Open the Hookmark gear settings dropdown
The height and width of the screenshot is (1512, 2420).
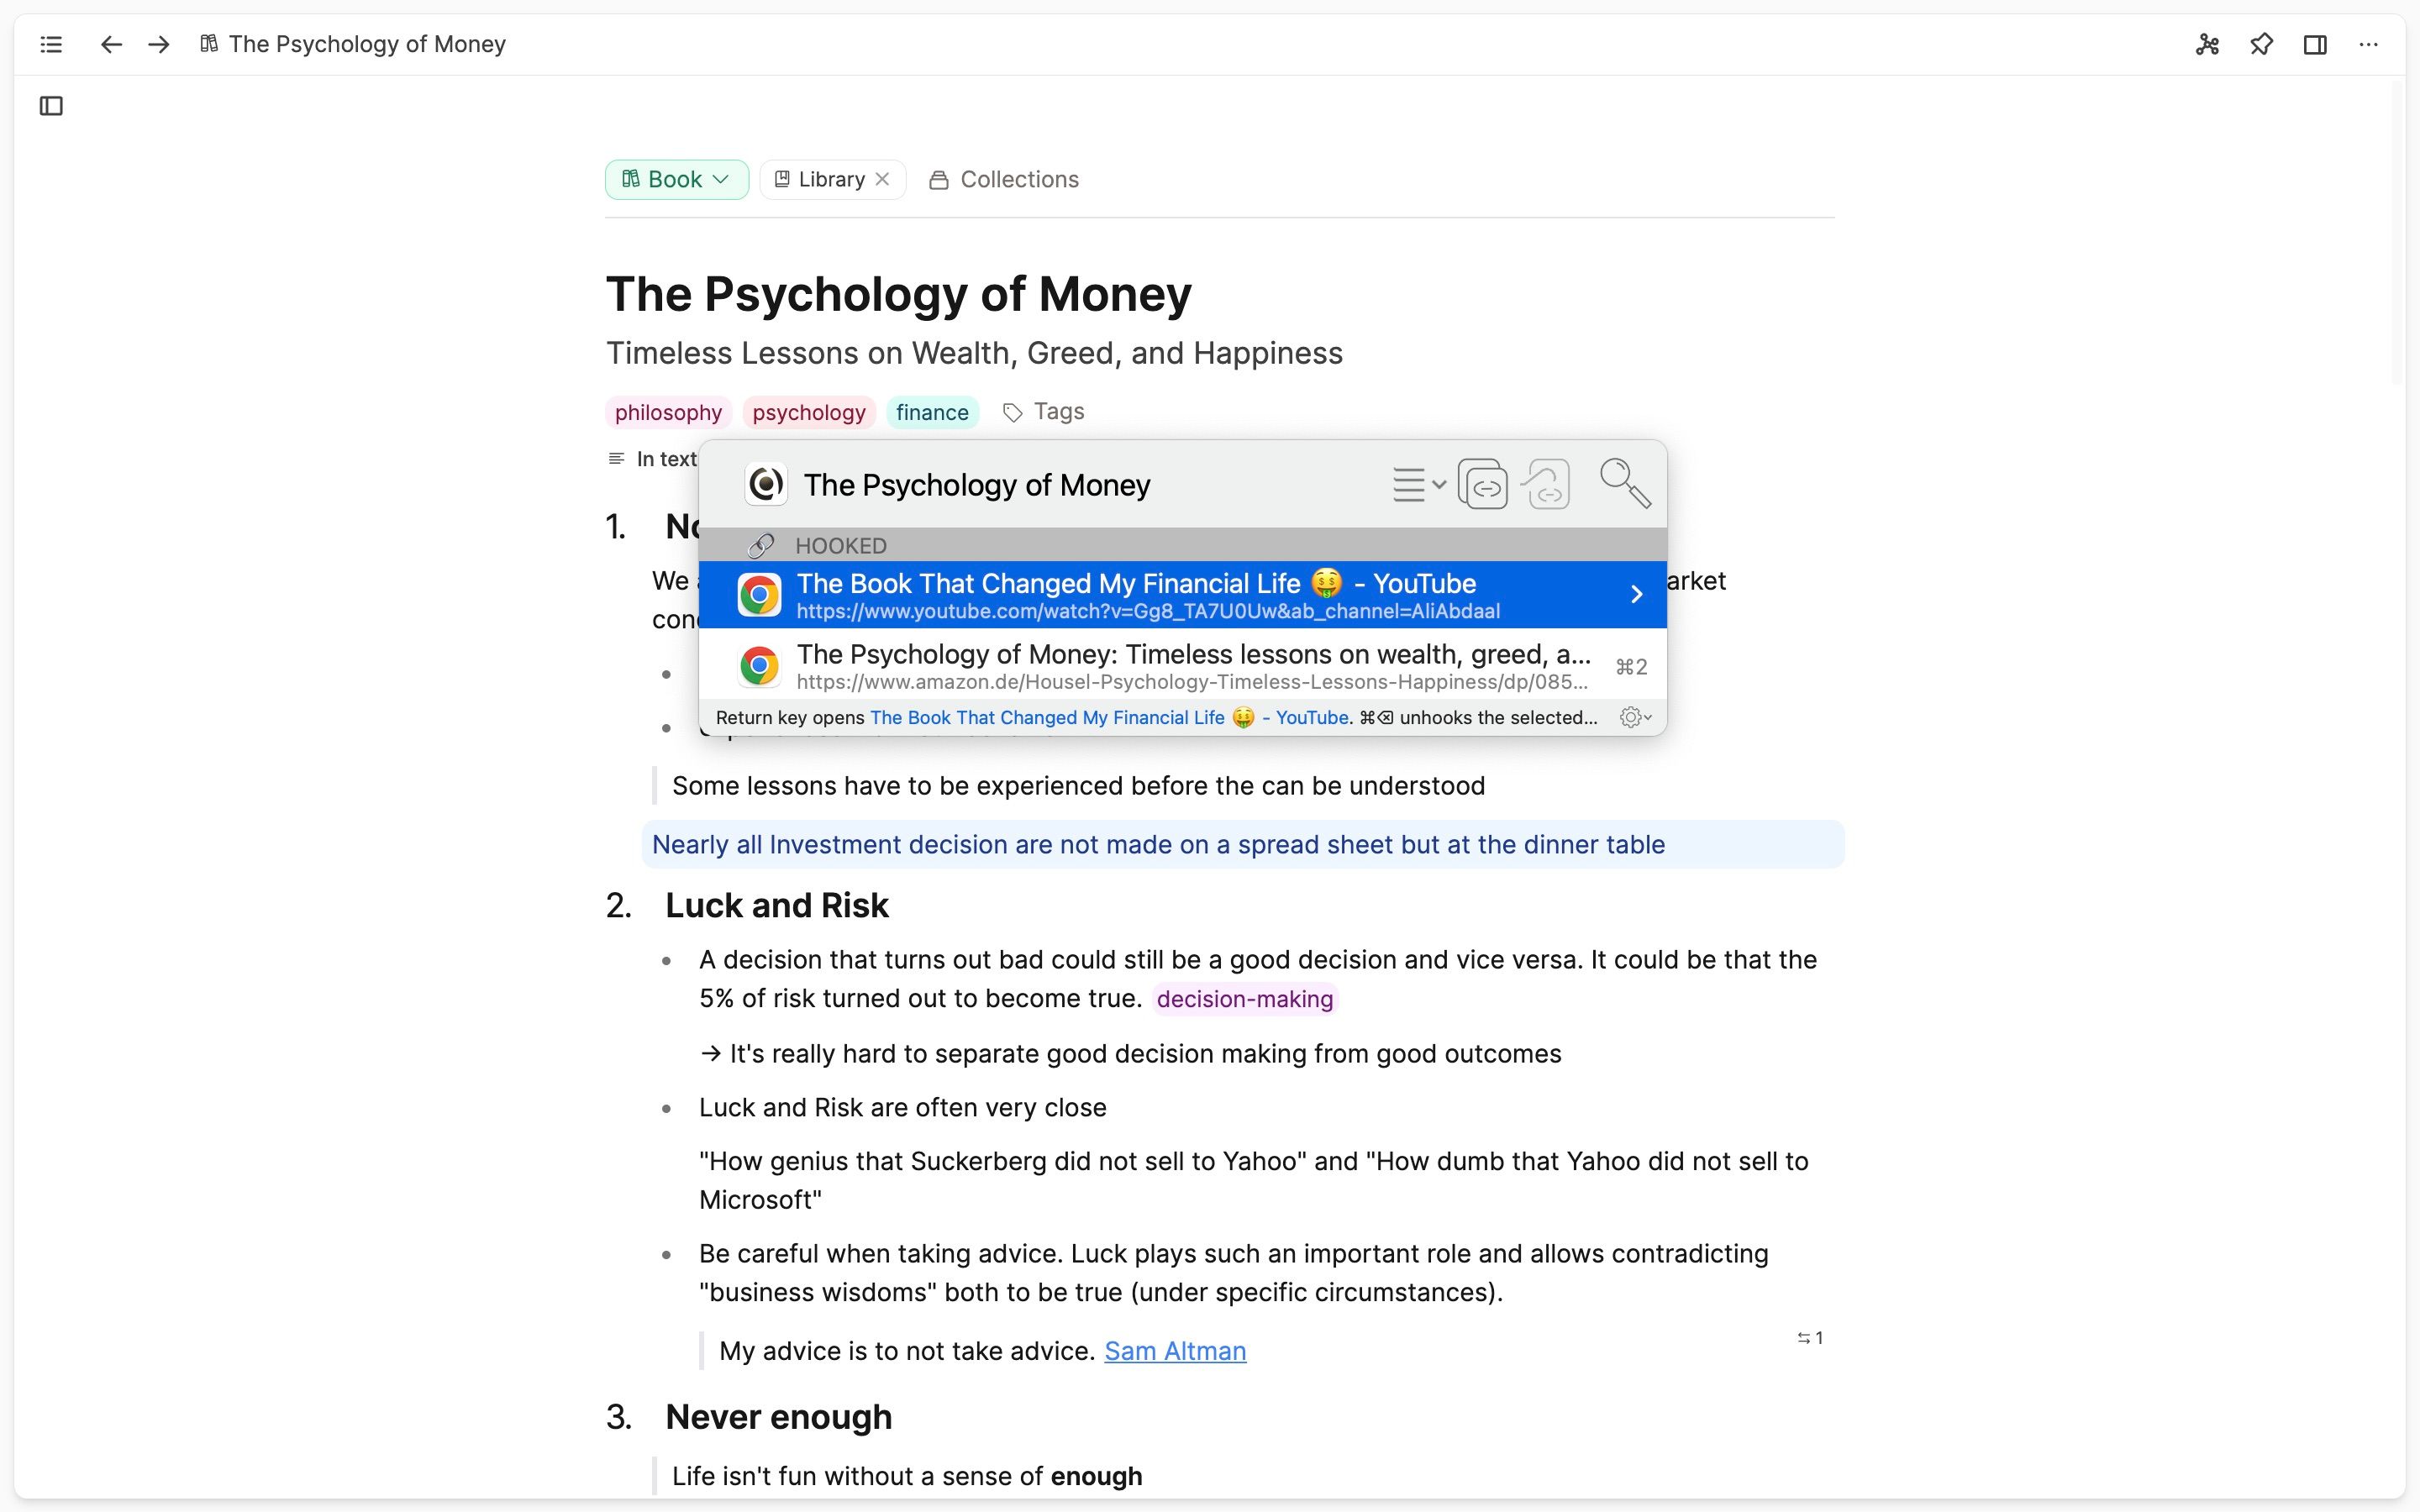click(1635, 717)
